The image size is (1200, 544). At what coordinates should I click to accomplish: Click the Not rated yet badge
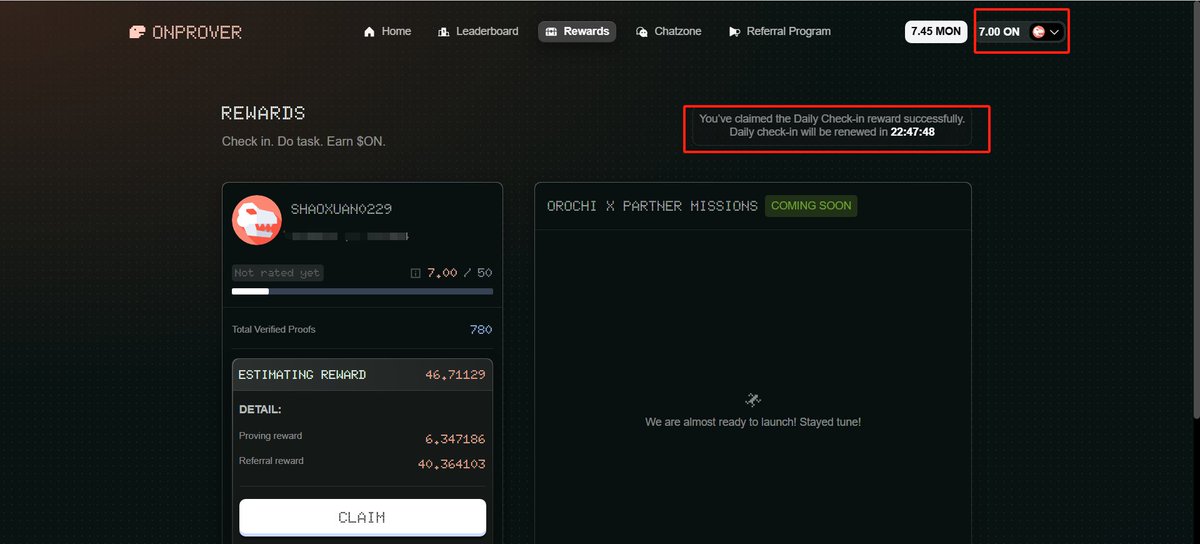[x=277, y=273]
